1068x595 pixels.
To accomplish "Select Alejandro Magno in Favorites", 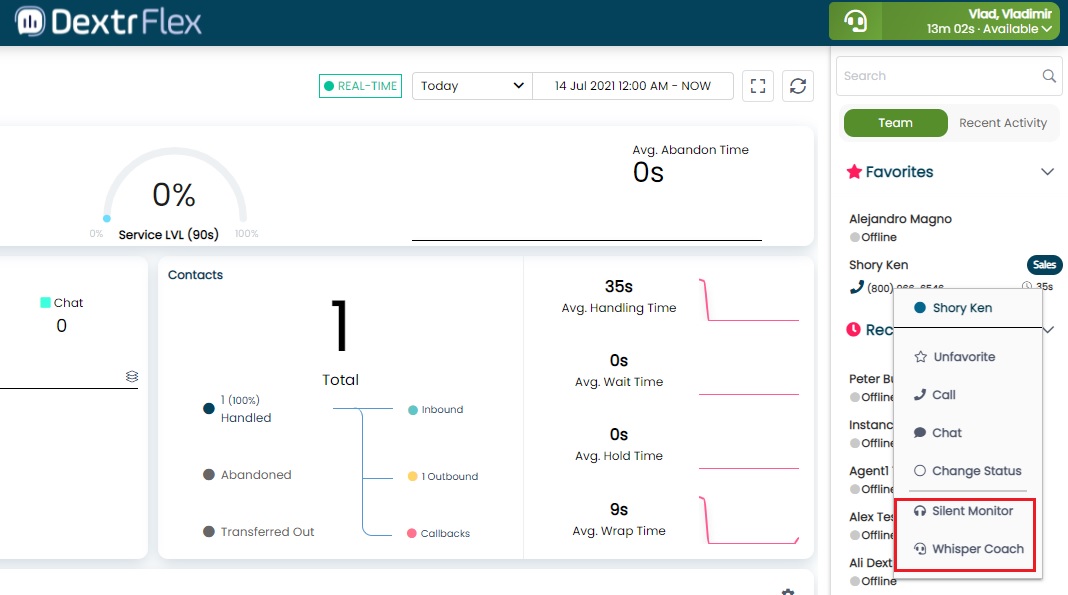I will coord(900,219).
